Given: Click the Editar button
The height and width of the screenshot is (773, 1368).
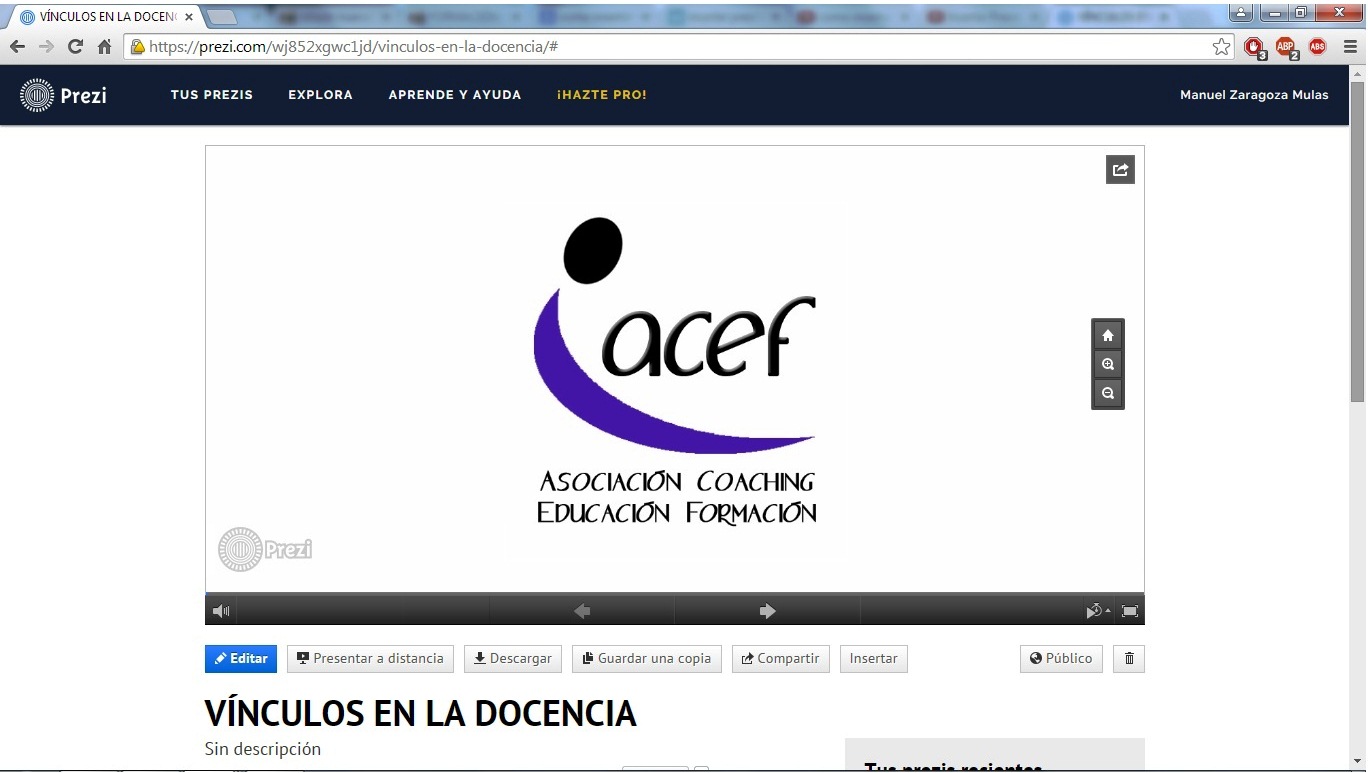Looking at the screenshot, I should pyautogui.click(x=241, y=659).
